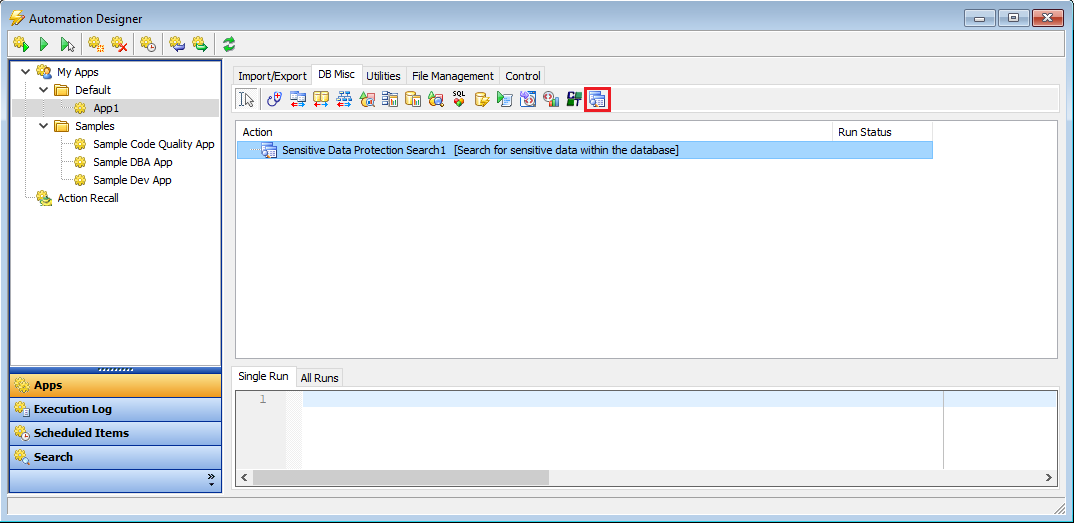Open the Utilities tab
1074x523 pixels.
383,76
